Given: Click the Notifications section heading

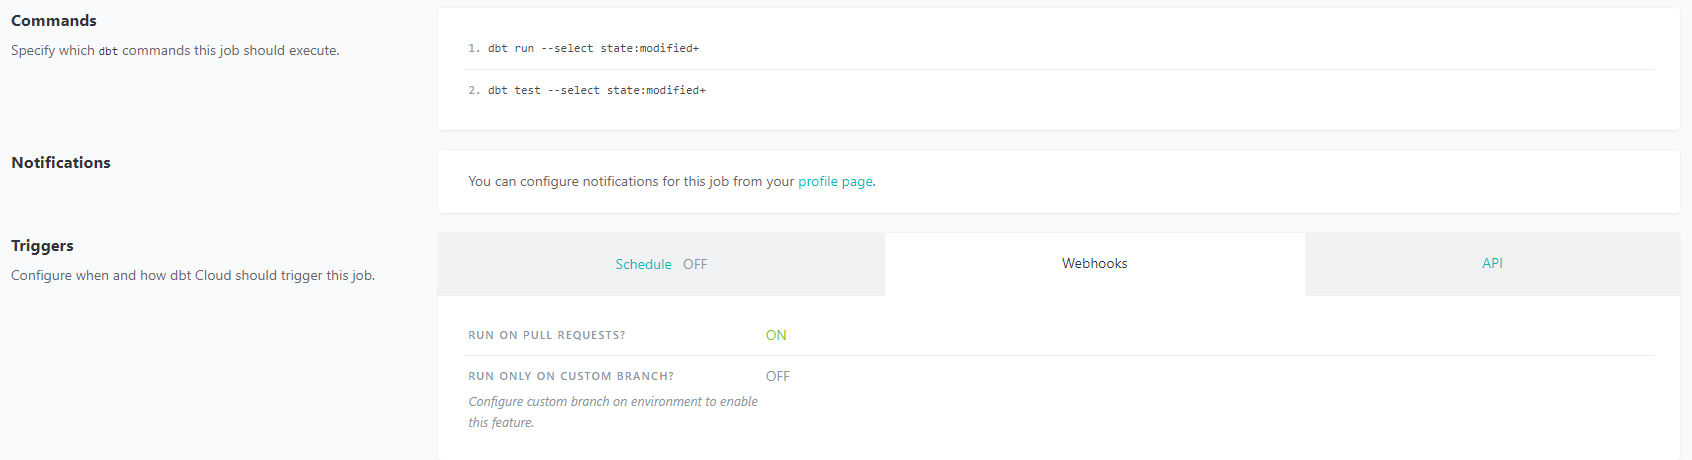Looking at the screenshot, I should coord(61,163).
